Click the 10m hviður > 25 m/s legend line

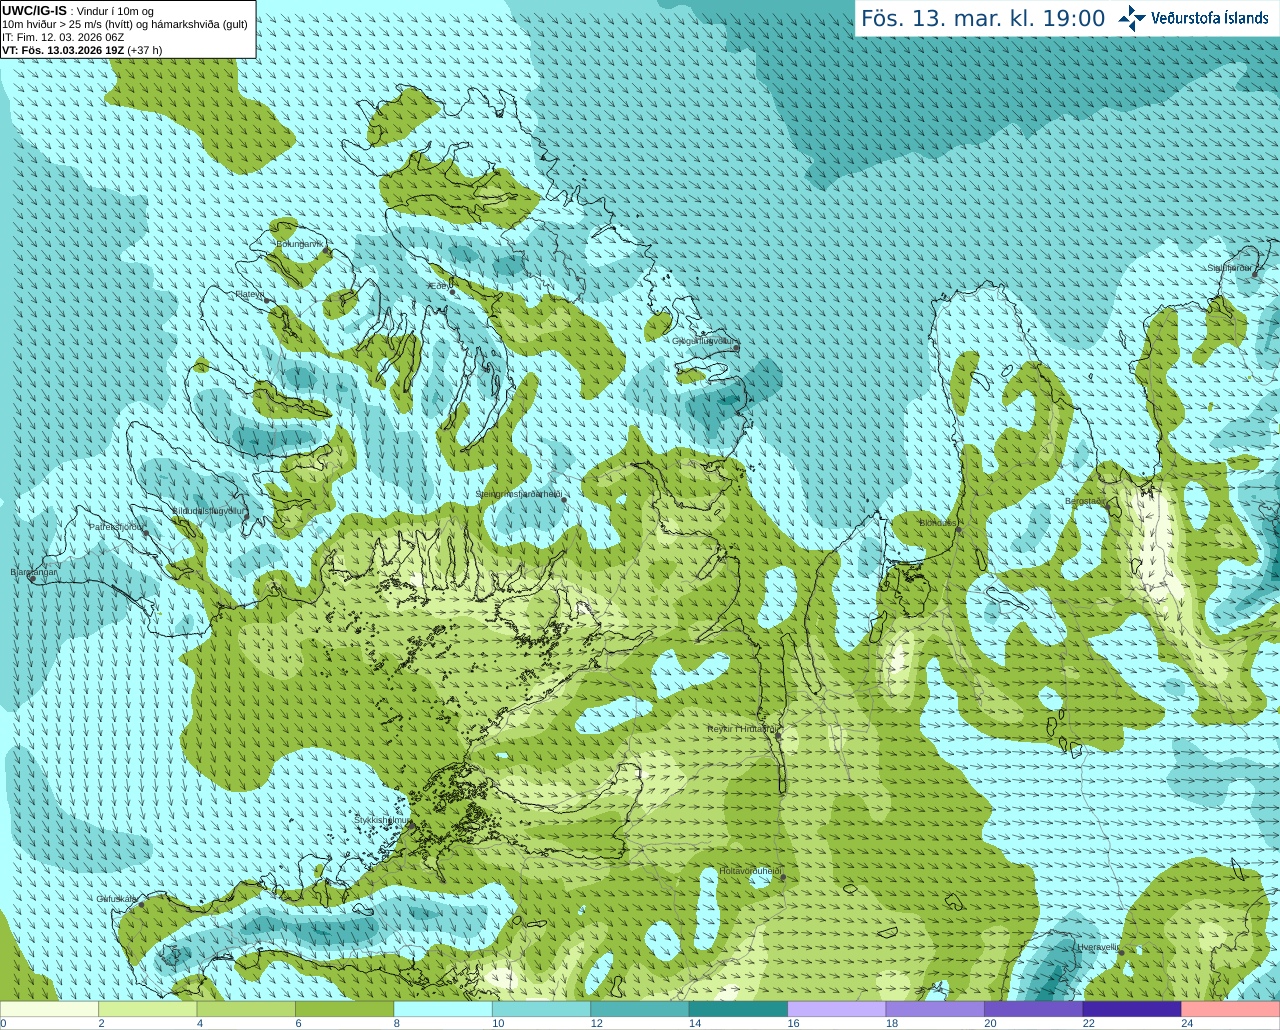click(125, 24)
